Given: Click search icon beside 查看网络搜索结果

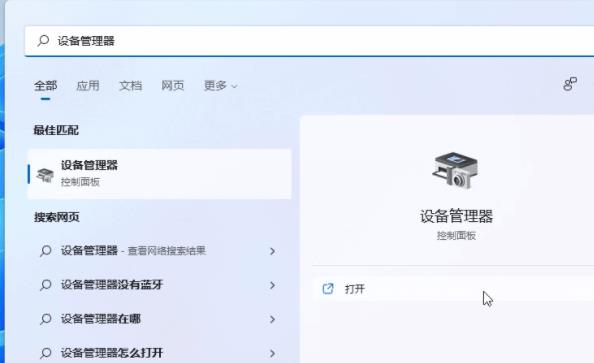Looking at the screenshot, I should 45,250.
